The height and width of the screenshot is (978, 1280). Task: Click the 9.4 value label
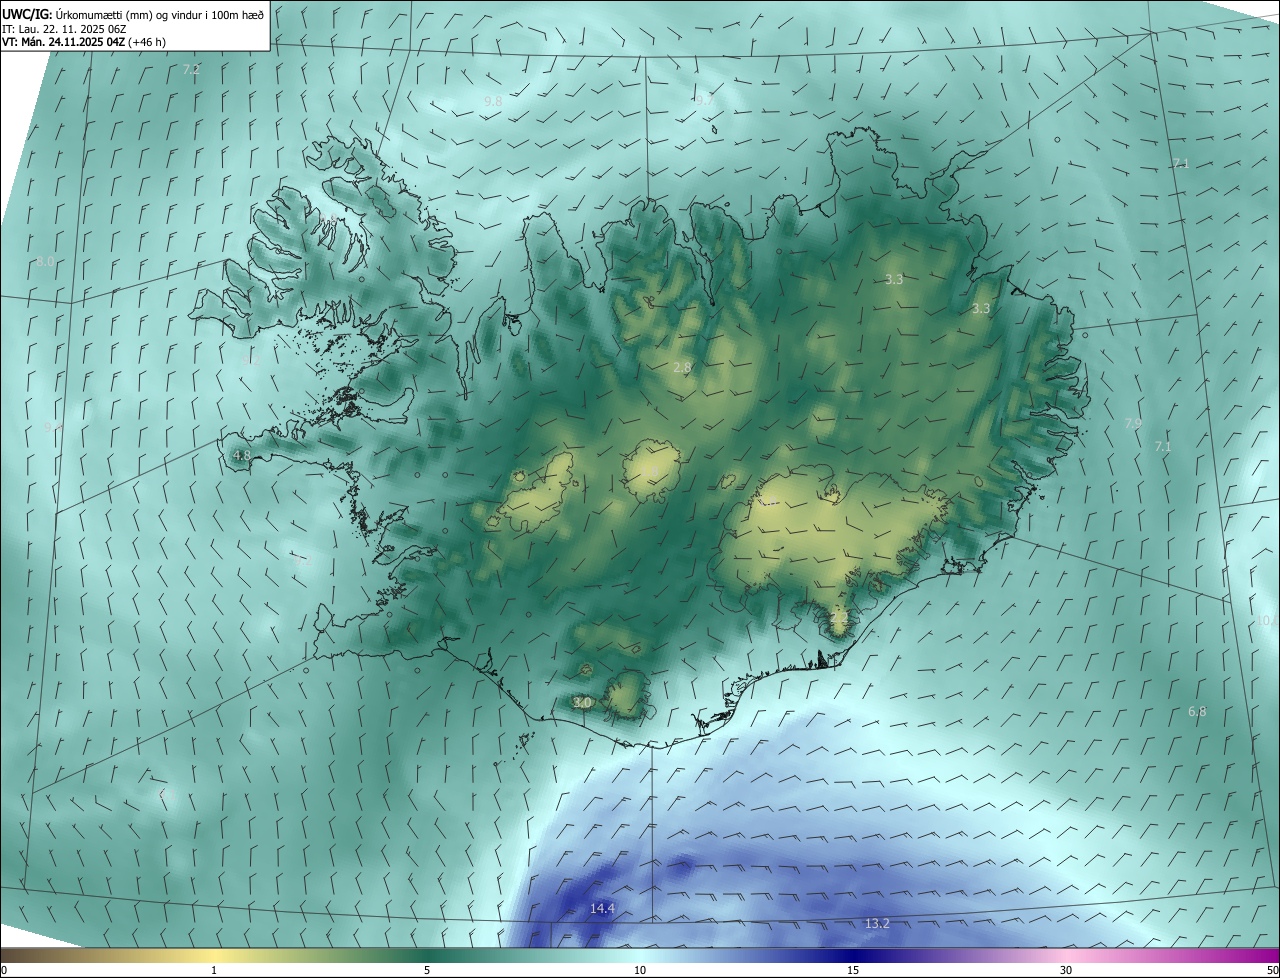pyautogui.click(x=53, y=427)
